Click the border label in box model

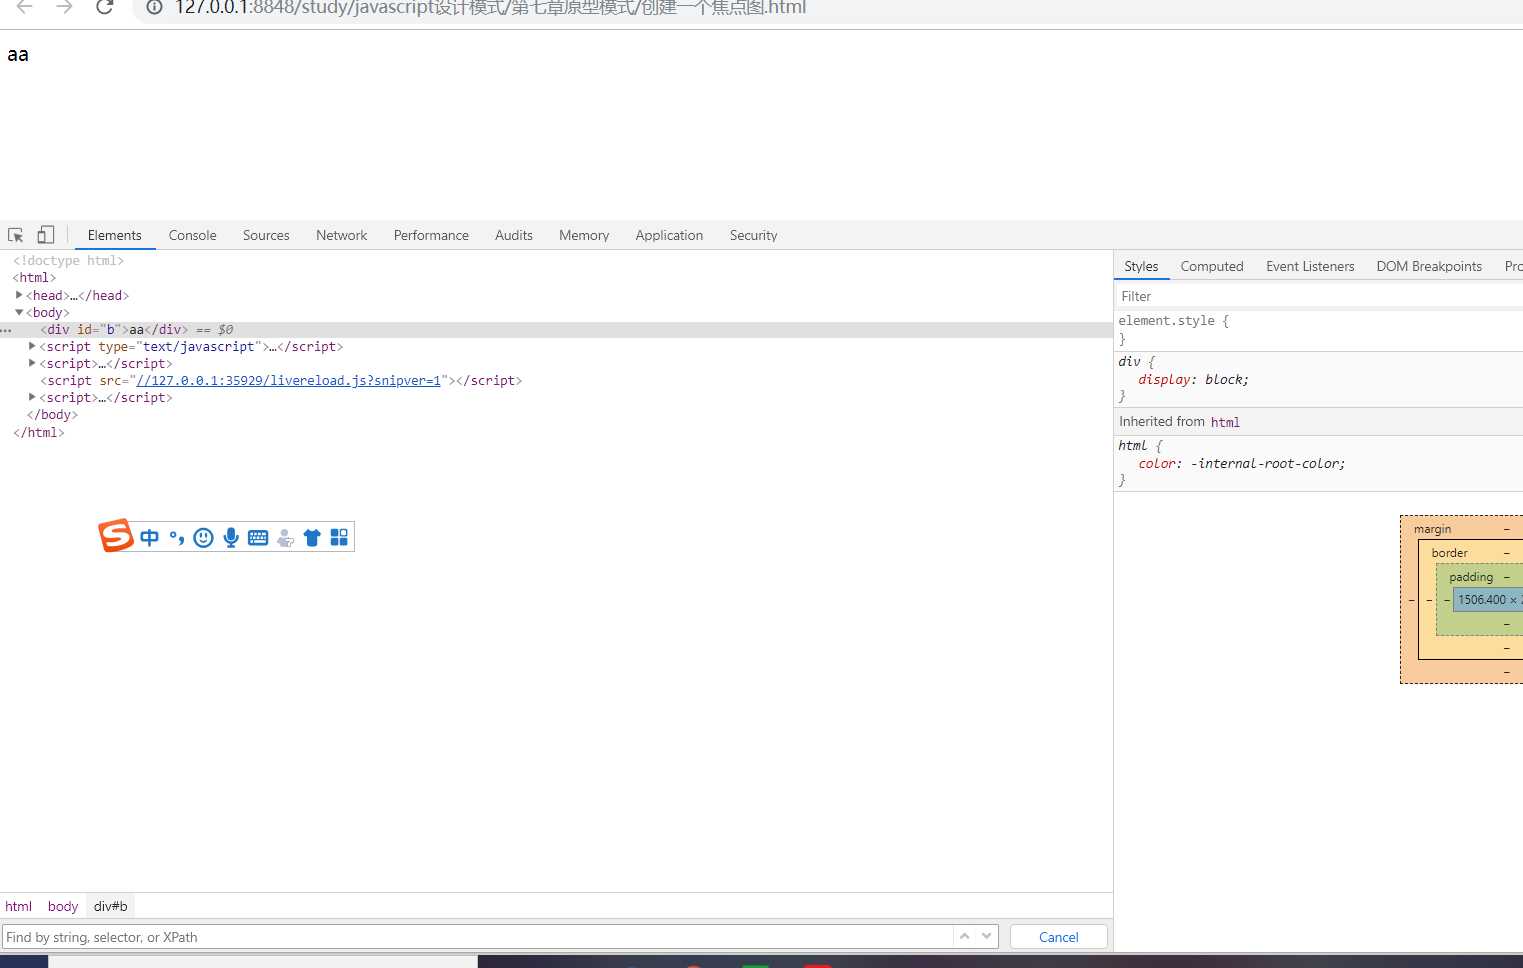point(1449,553)
